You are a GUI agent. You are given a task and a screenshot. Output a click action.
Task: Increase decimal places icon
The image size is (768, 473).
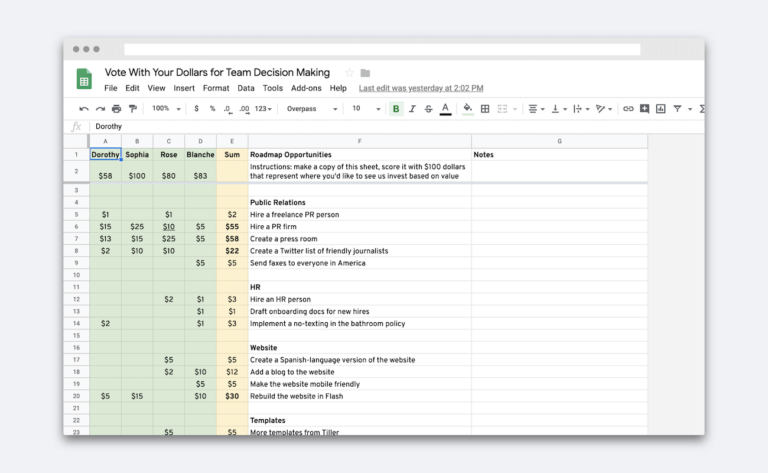(x=244, y=109)
